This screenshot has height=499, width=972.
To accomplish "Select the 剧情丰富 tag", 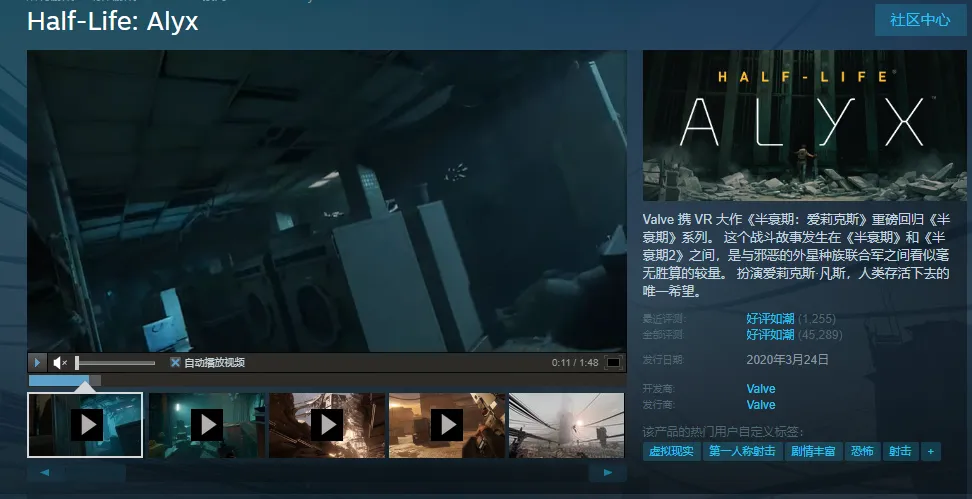I will 813,451.
